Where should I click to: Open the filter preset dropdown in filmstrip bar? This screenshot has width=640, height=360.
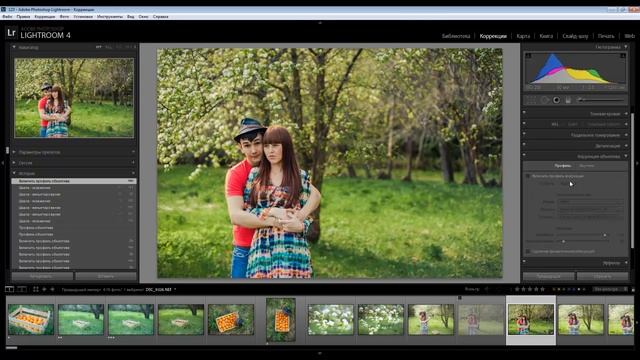coord(611,289)
